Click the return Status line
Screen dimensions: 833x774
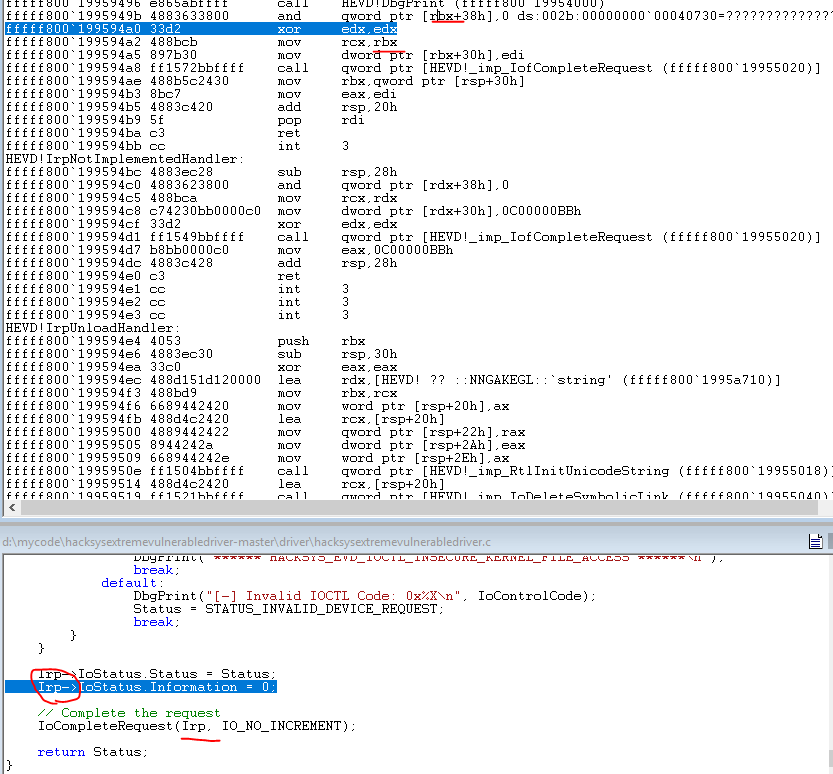(92, 752)
